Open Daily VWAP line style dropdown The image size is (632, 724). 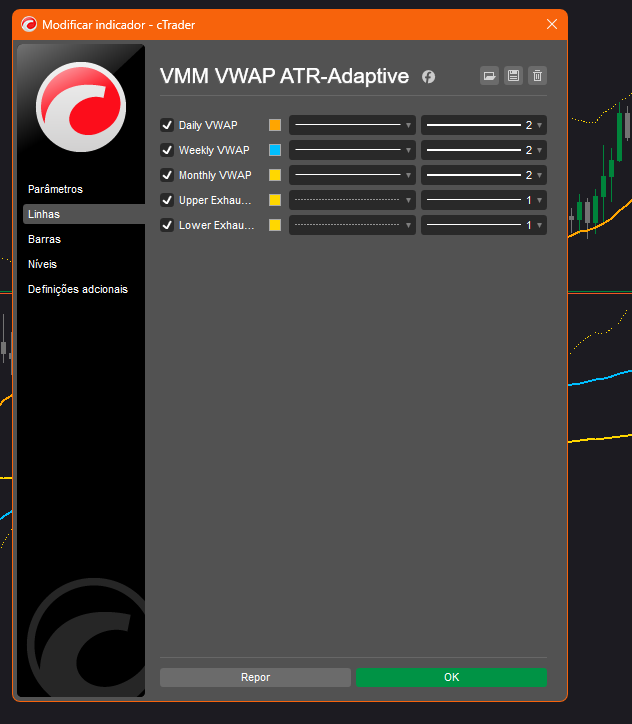coord(352,125)
